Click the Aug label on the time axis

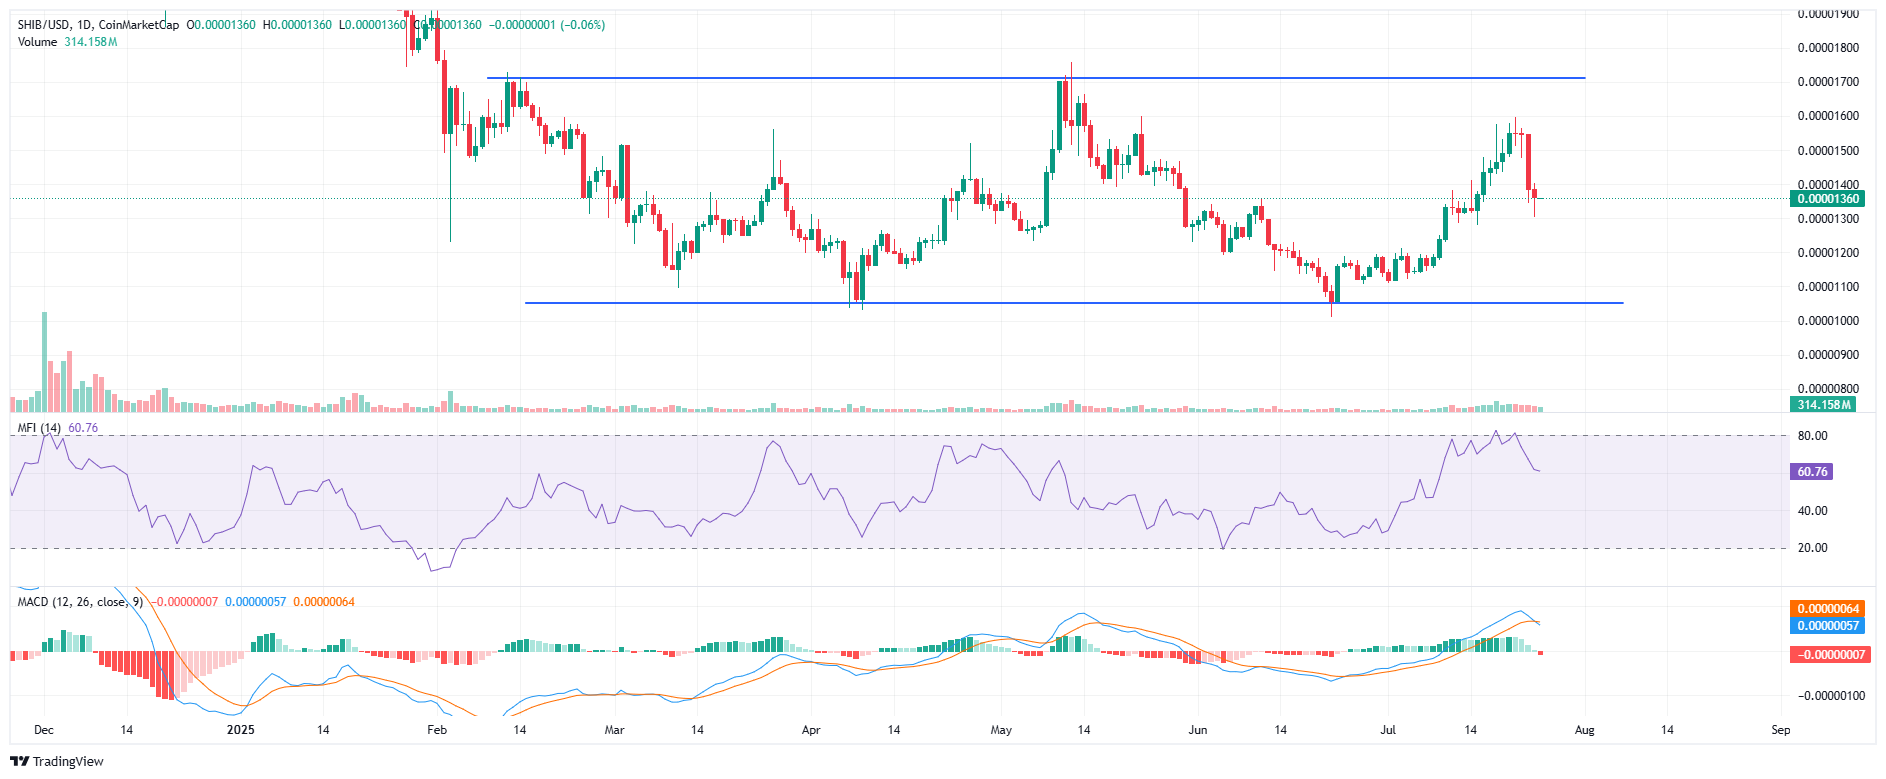1585,730
